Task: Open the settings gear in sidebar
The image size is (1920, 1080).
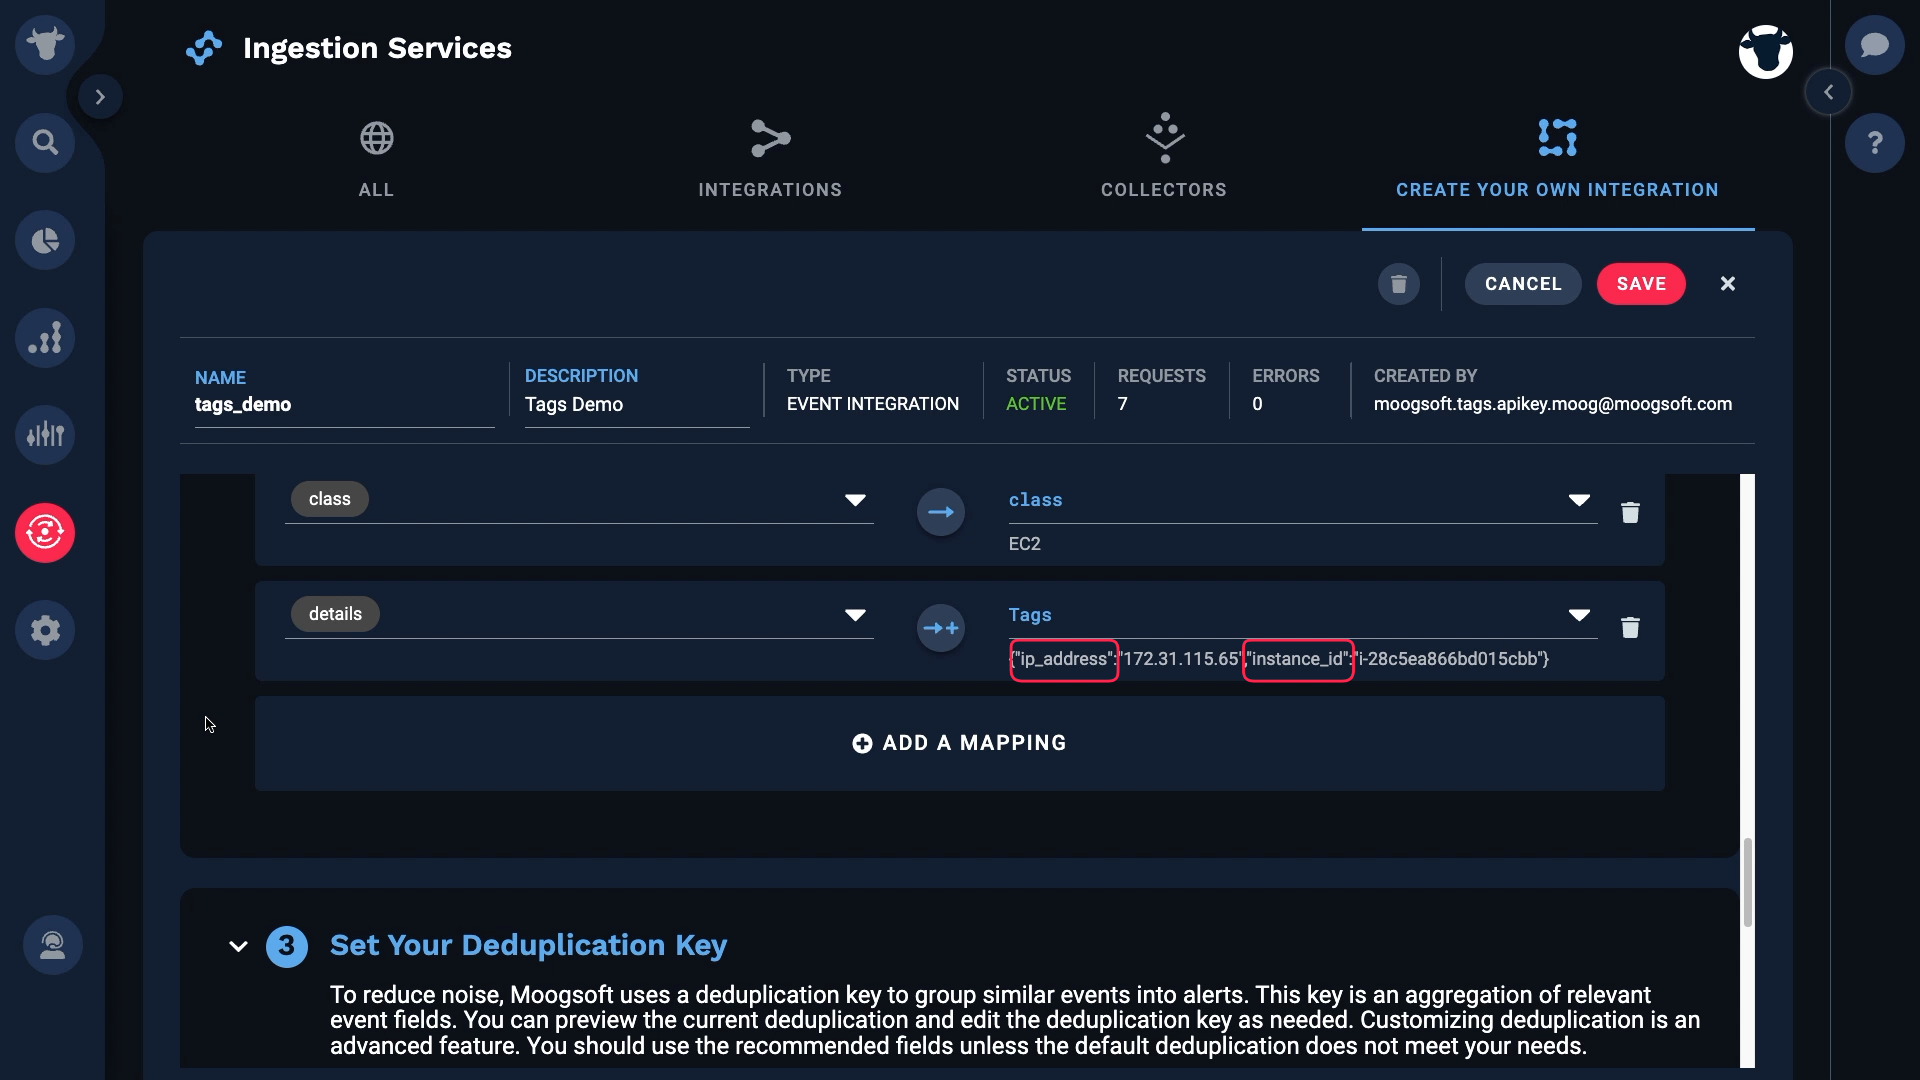Action: click(45, 630)
